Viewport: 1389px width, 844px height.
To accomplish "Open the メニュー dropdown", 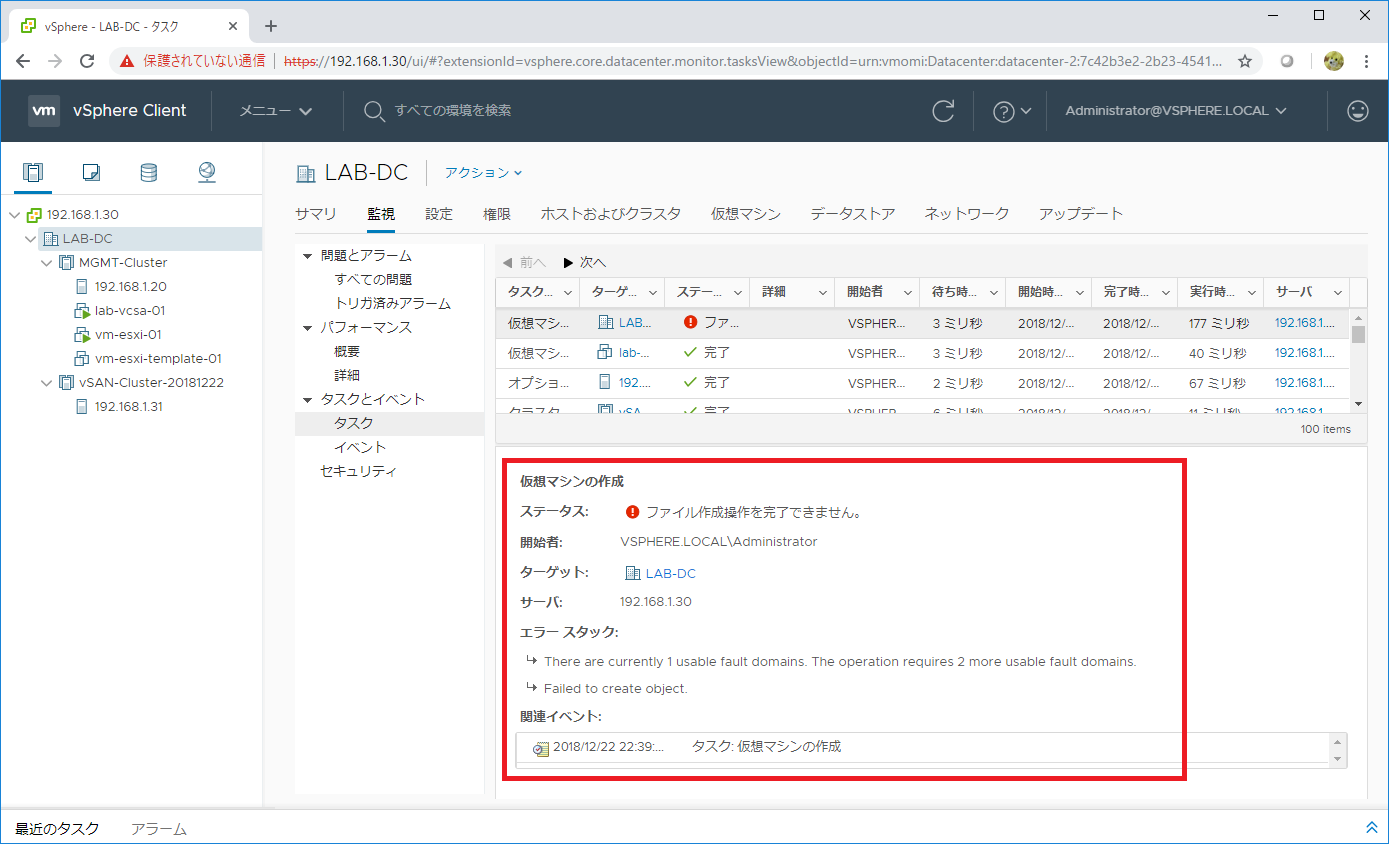I will [x=276, y=111].
